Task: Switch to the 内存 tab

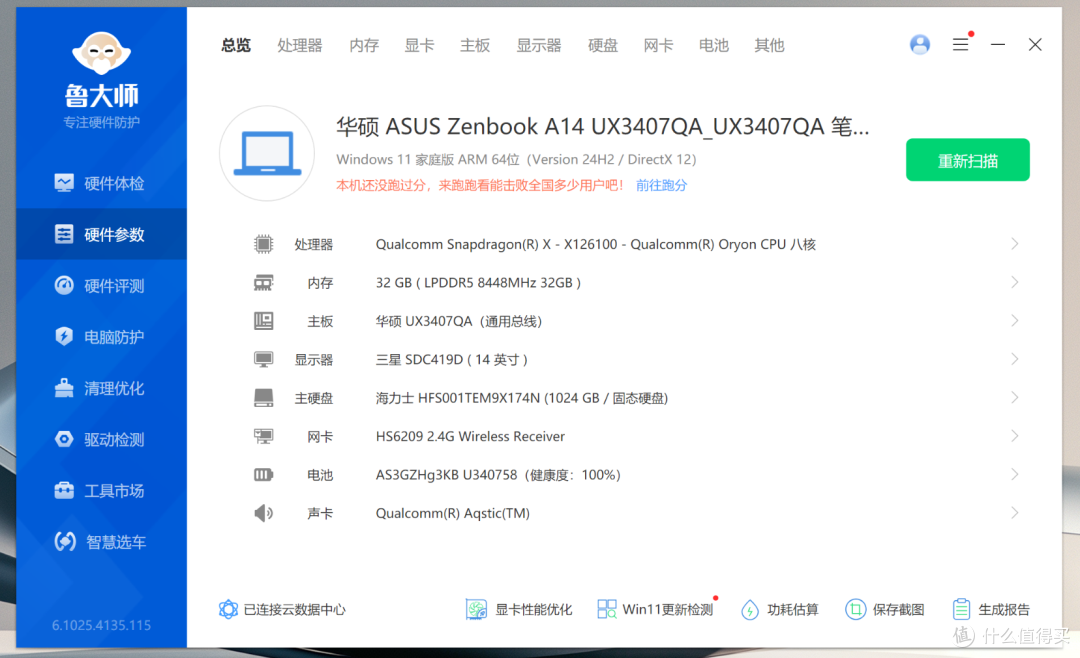Action: [x=364, y=45]
